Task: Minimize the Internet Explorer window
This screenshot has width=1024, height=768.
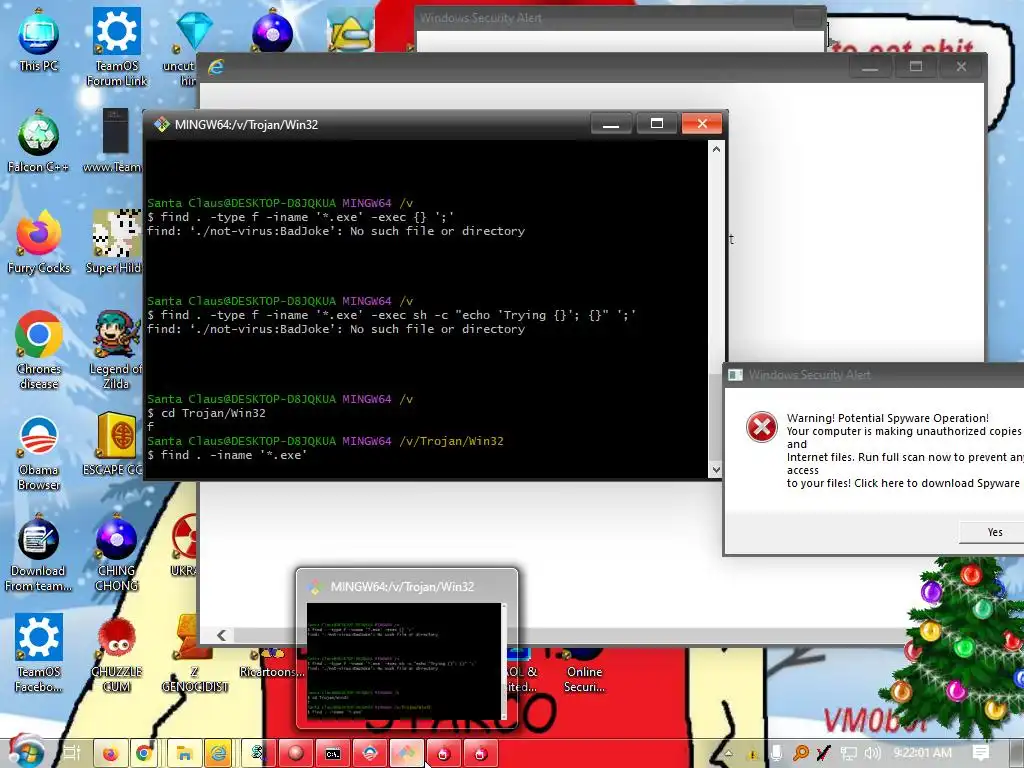Action: click(870, 67)
